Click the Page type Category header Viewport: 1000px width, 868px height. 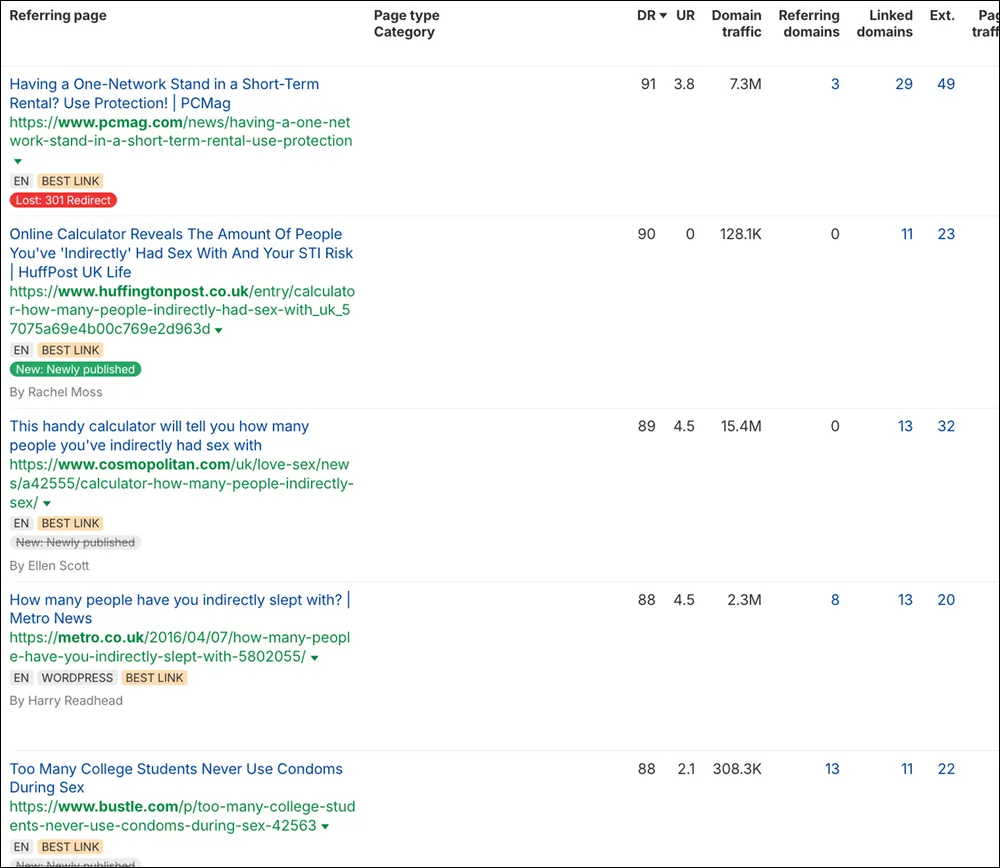(x=406, y=24)
